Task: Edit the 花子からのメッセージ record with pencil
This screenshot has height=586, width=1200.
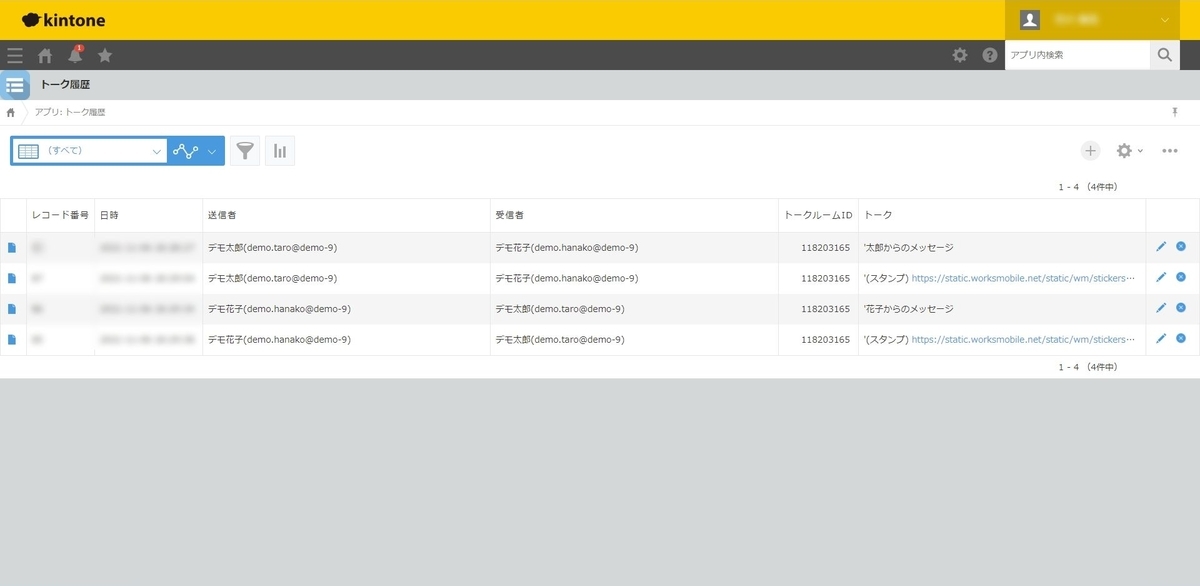Action: pyautogui.click(x=1161, y=308)
